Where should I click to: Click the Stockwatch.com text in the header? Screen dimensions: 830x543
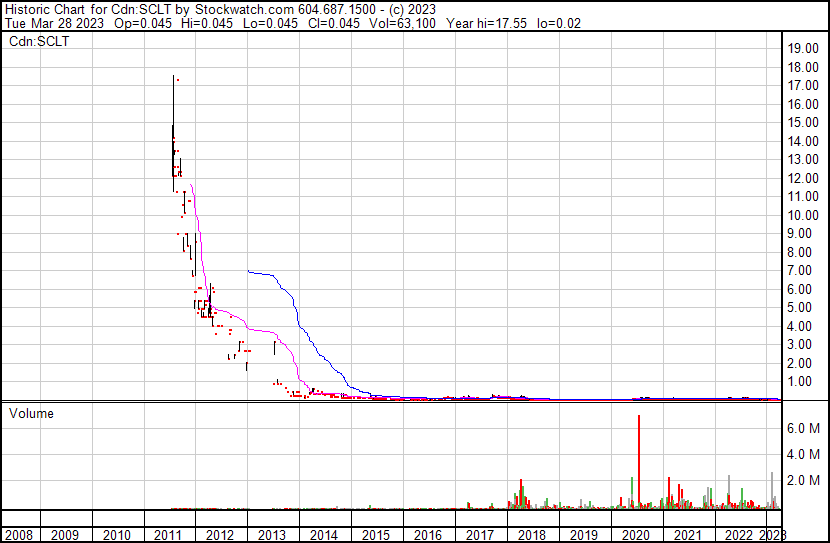229,9
